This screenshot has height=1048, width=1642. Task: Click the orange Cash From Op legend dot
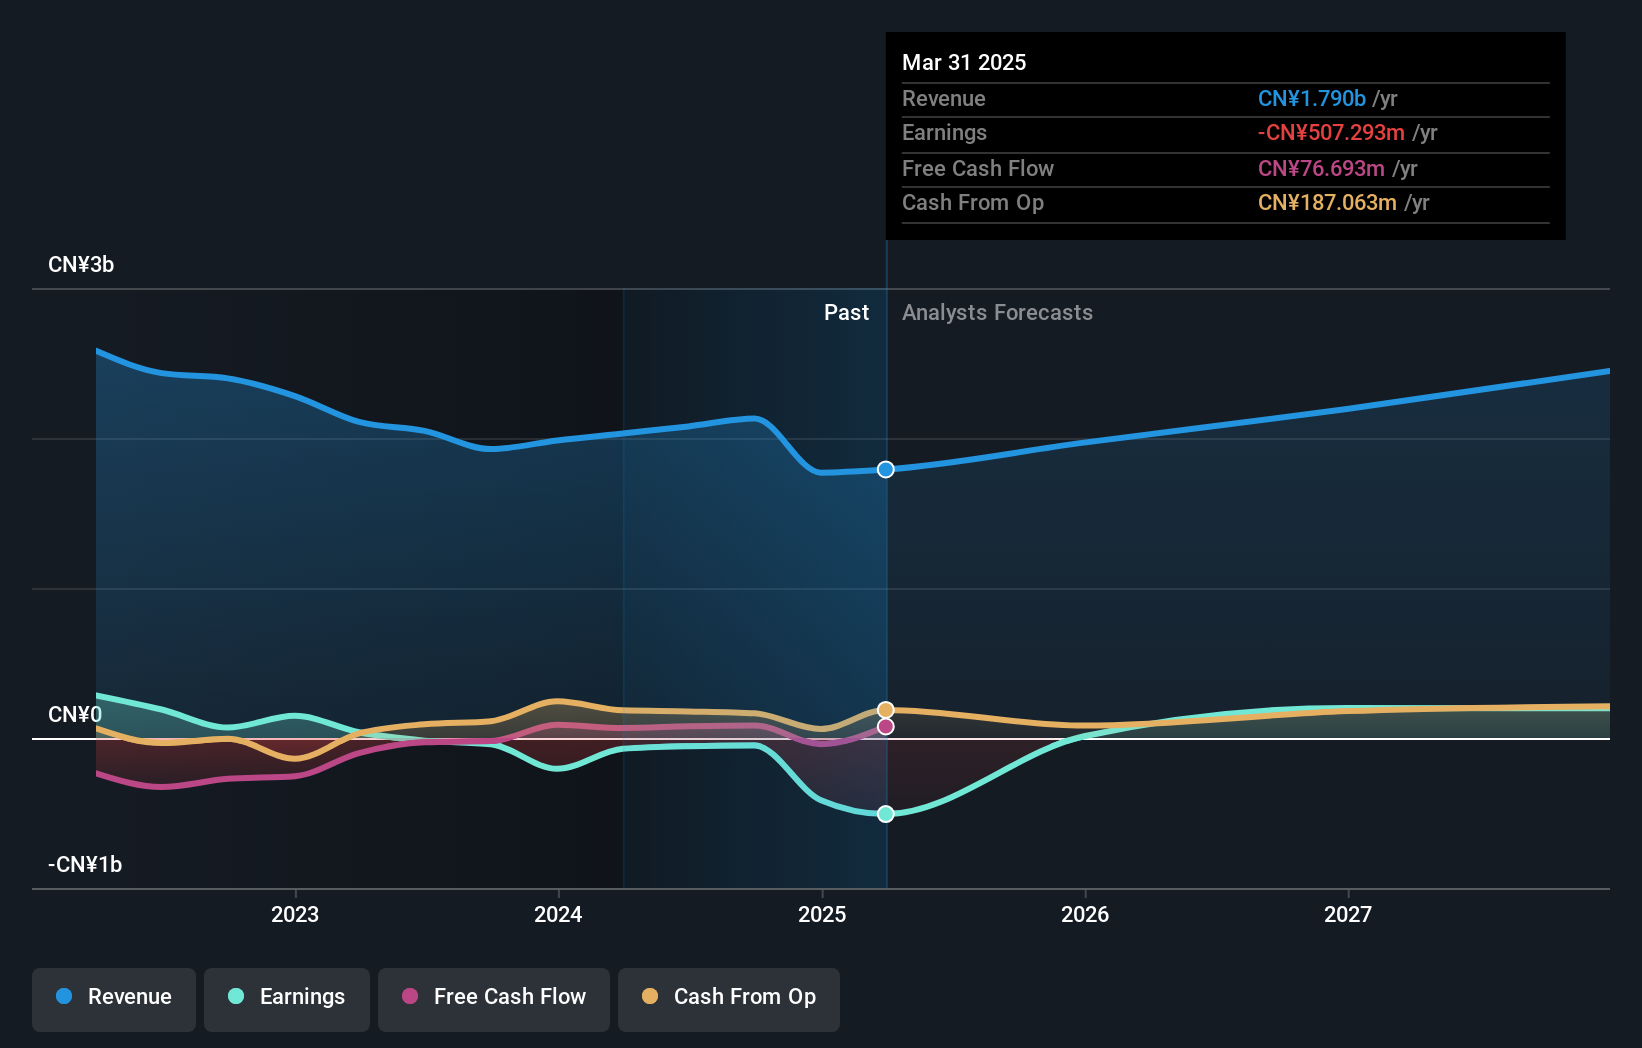pos(650,996)
